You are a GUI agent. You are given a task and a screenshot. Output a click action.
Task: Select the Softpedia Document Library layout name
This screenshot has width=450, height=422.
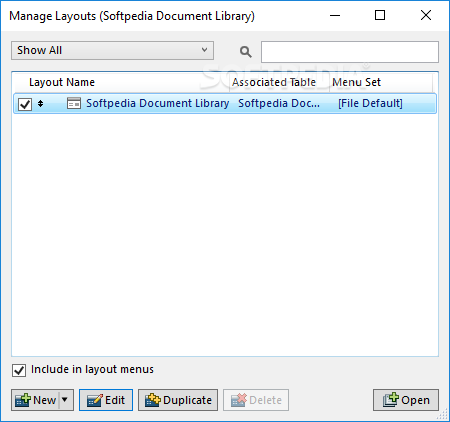tap(157, 104)
